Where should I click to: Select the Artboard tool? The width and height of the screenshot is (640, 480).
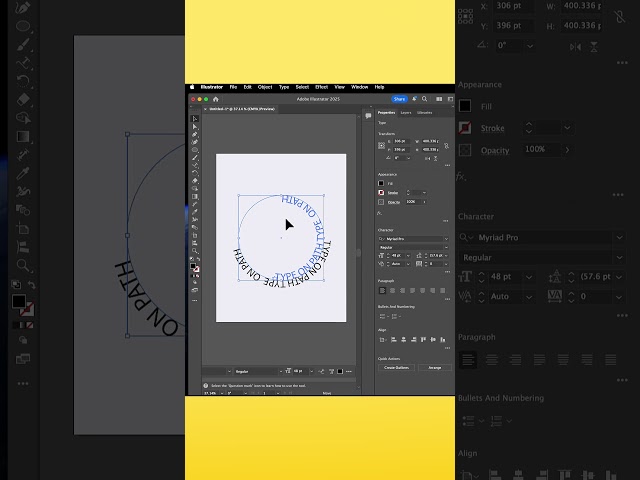pyautogui.click(x=195, y=236)
